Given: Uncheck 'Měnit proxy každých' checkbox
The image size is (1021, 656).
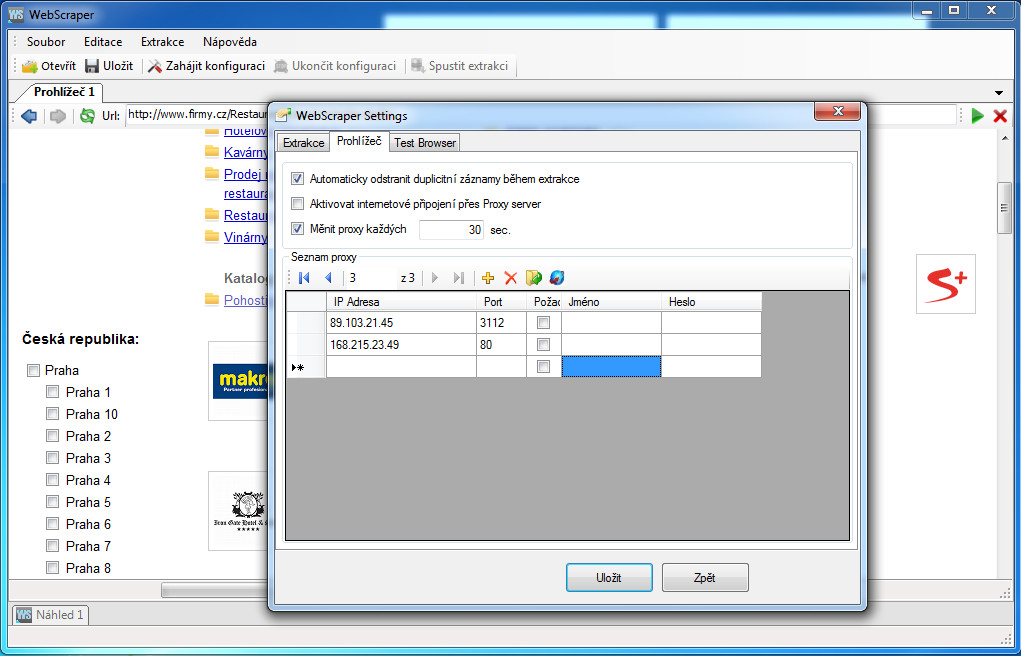Looking at the screenshot, I should [298, 229].
